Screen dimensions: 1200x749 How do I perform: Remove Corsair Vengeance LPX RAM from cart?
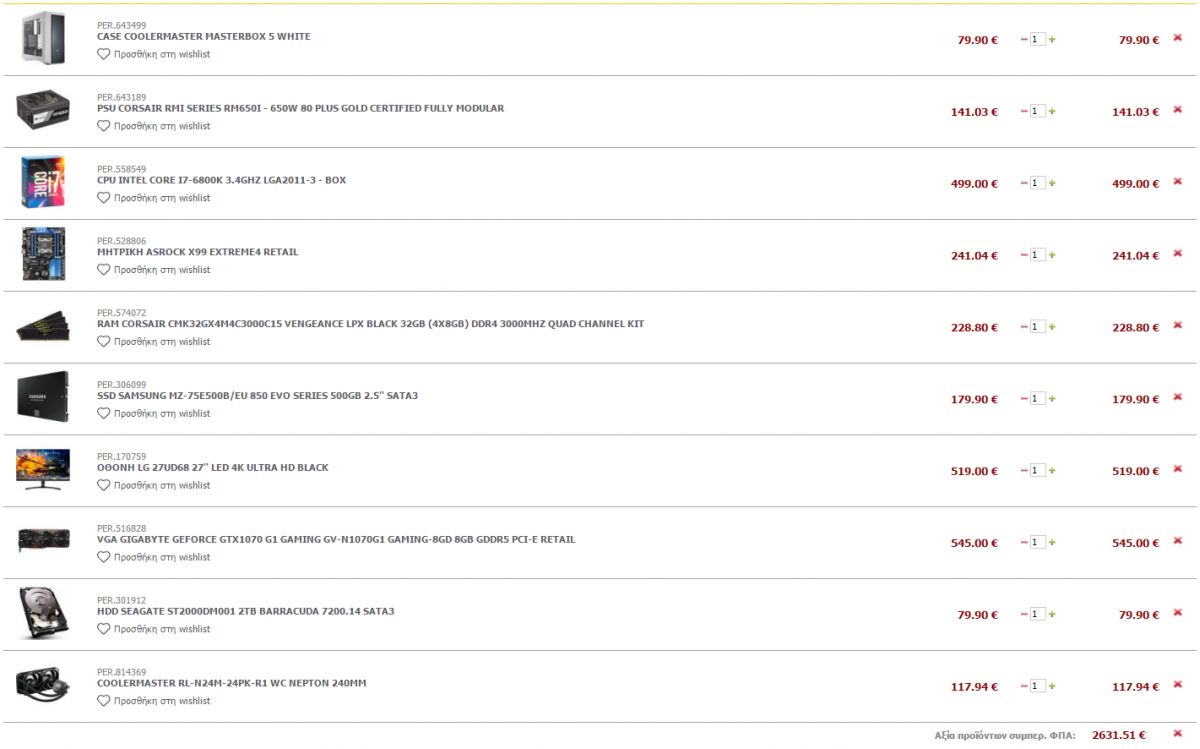[x=1177, y=325]
